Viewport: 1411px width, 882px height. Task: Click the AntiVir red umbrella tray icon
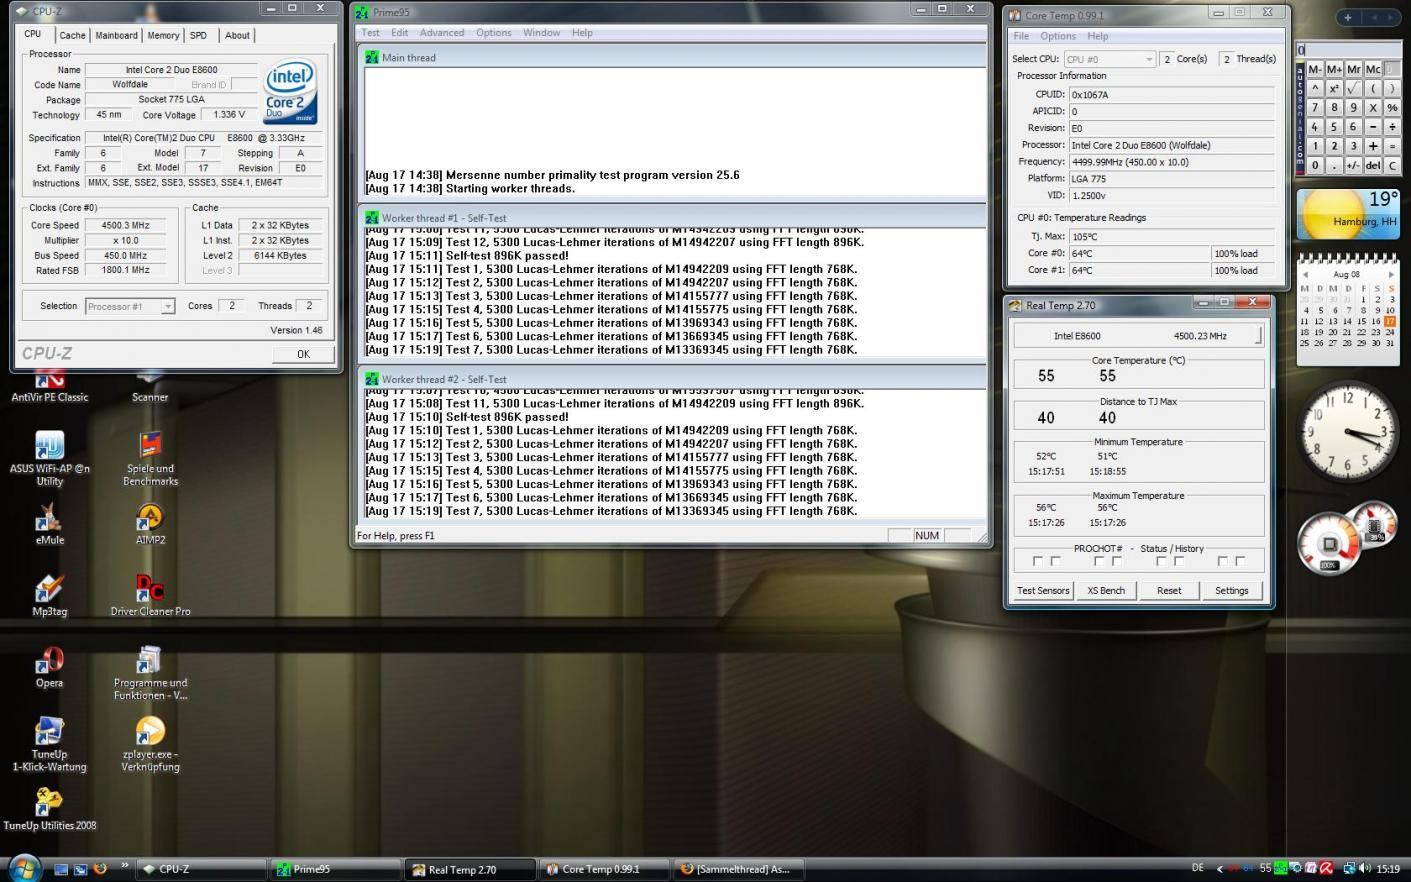point(1326,869)
